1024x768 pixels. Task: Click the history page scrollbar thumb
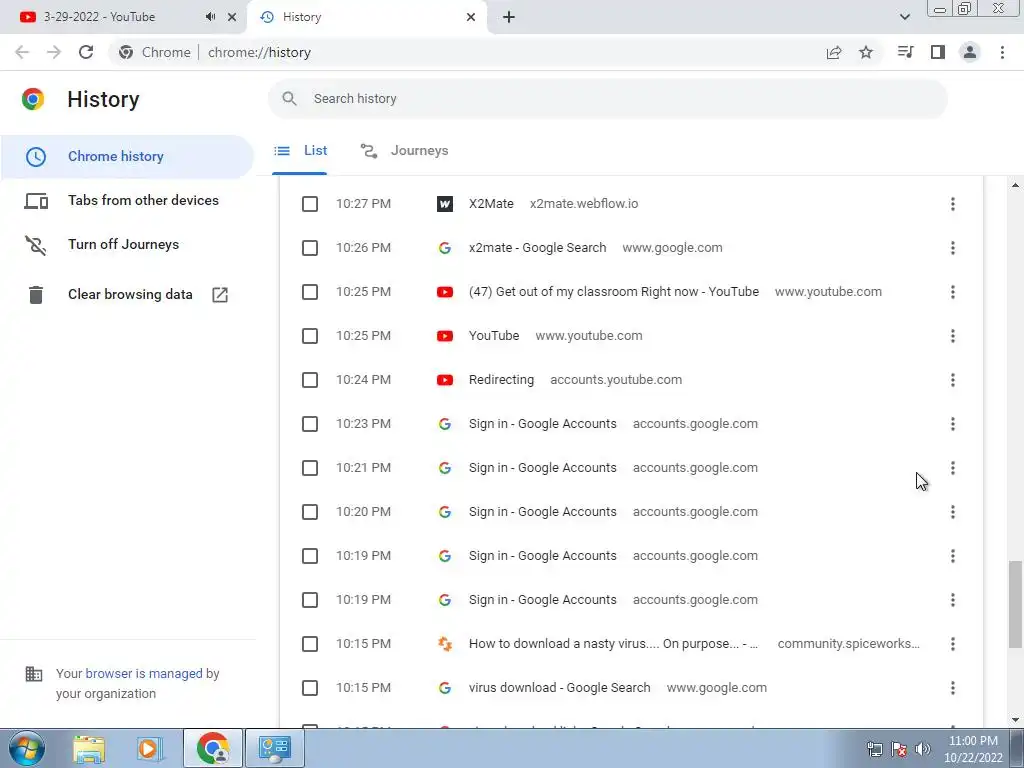[x=1015, y=604]
